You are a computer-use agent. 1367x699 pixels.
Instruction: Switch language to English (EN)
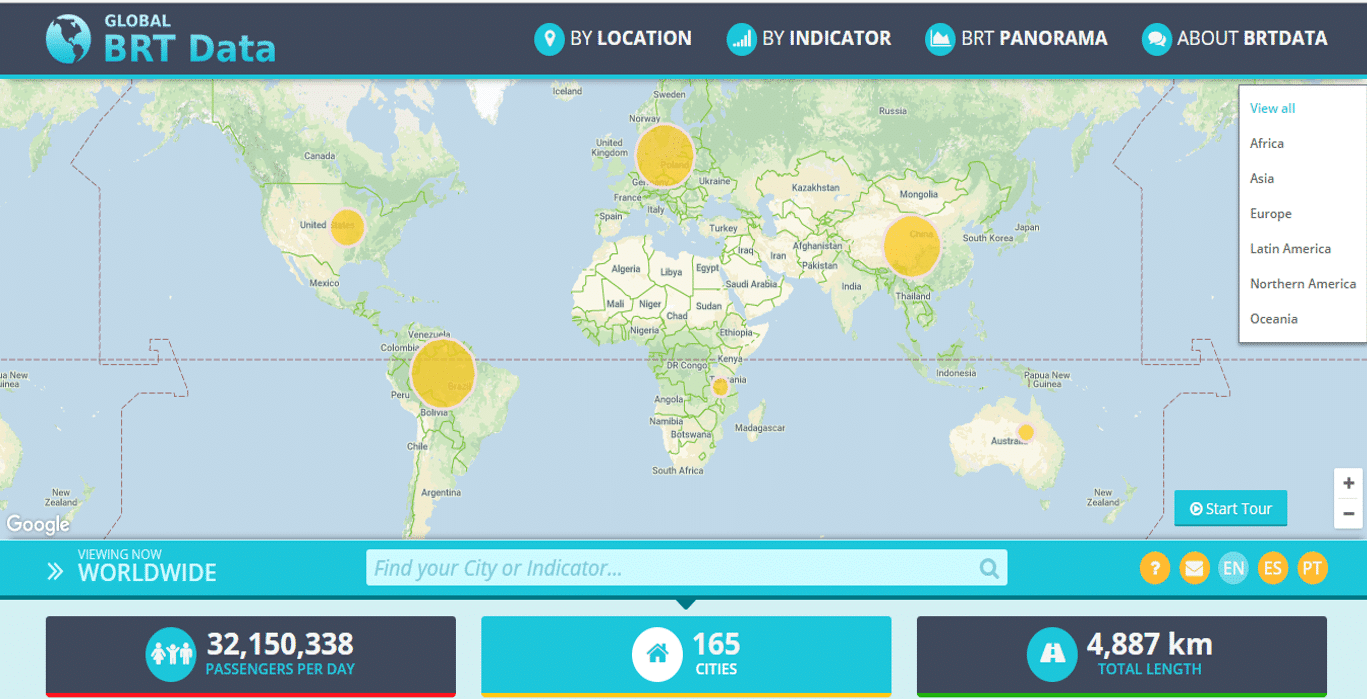(1233, 569)
